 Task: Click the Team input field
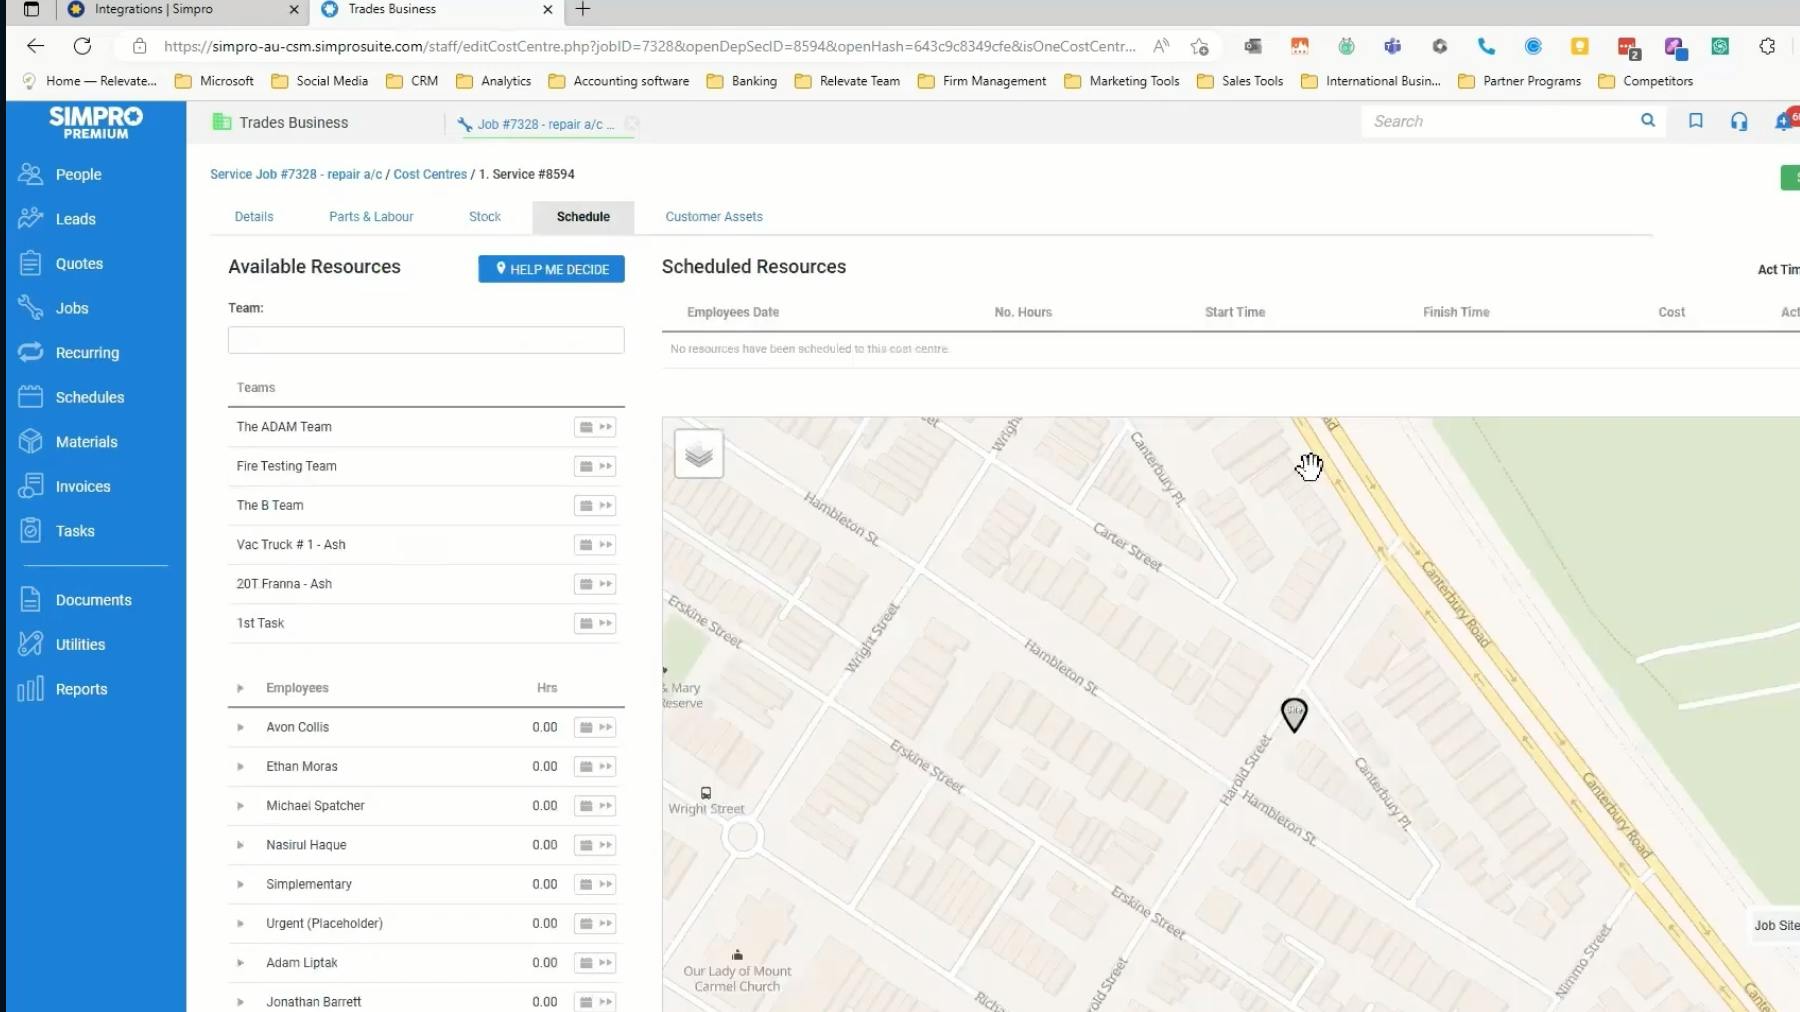click(x=426, y=340)
